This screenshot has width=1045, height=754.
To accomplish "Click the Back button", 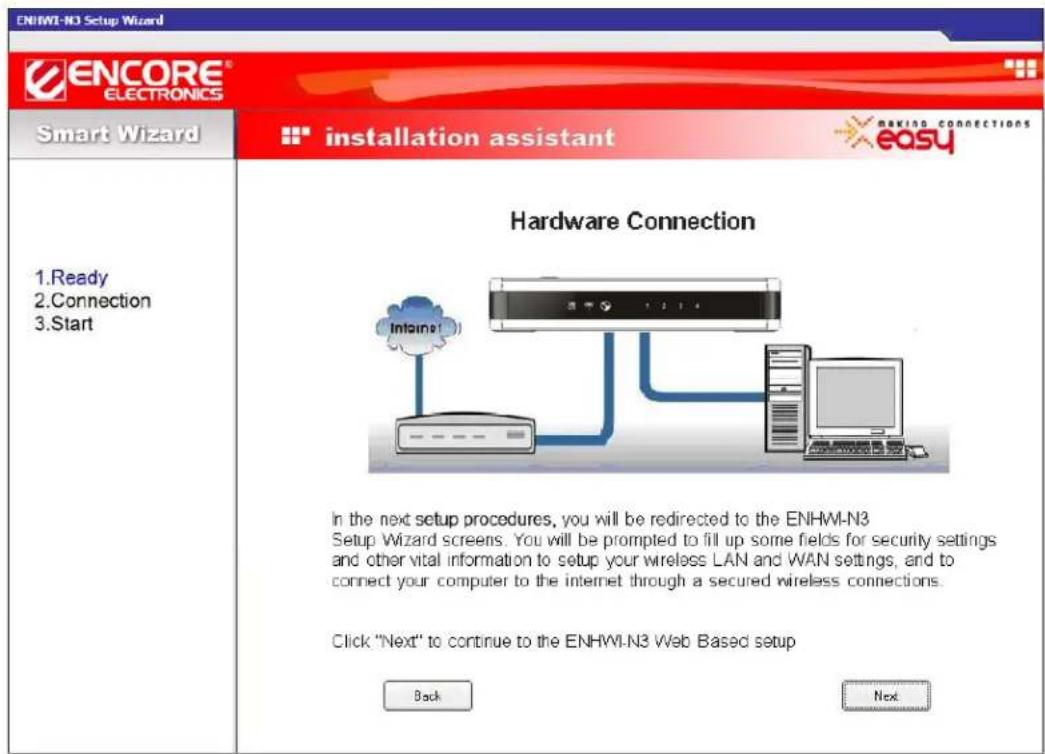I will click(x=427, y=695).
